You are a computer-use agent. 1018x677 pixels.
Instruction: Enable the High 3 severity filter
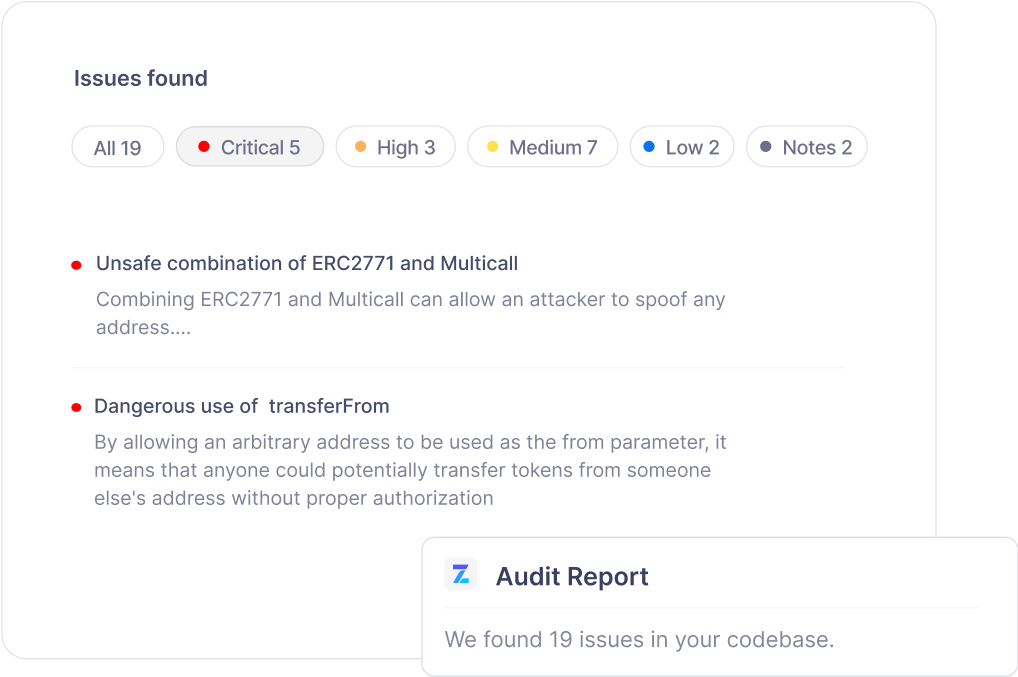(x=395, y=146)
